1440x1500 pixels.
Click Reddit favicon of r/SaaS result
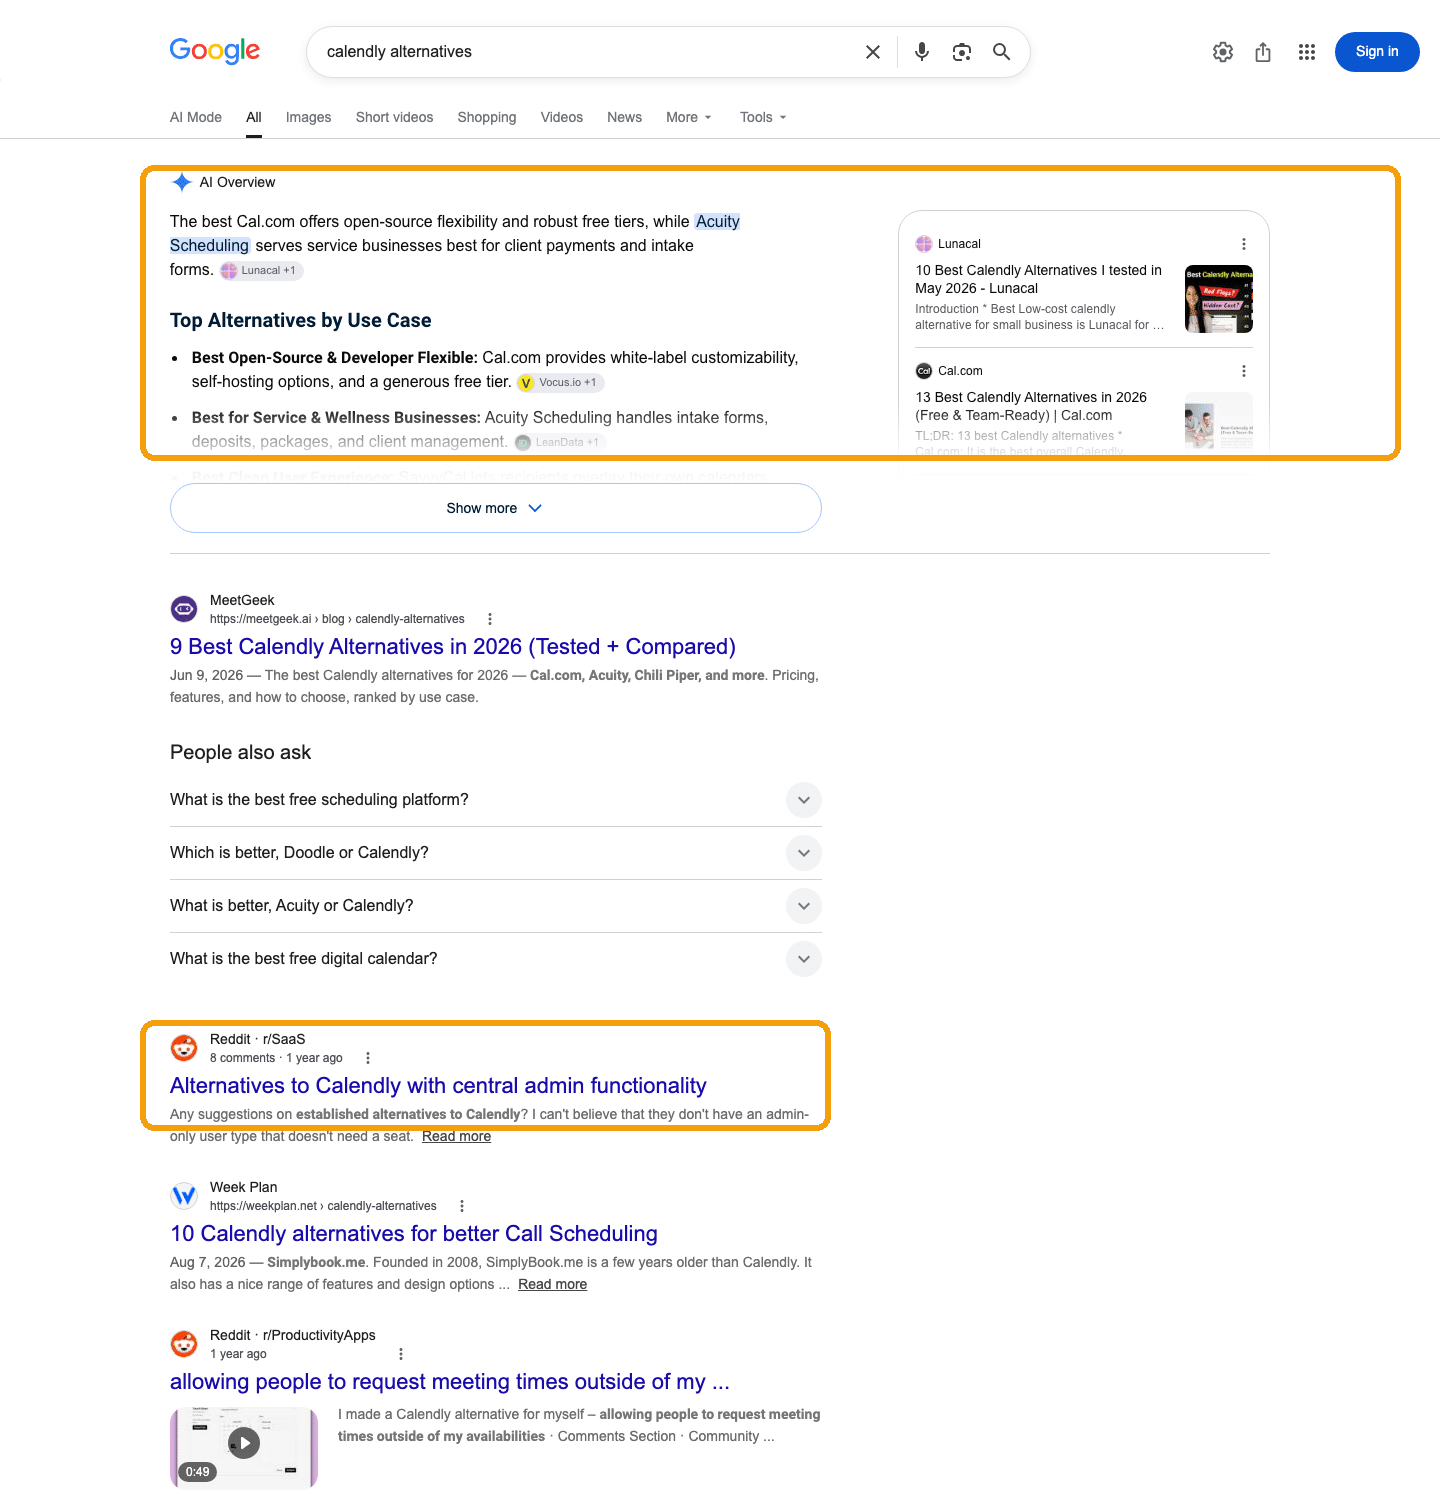click(184, 1048)
